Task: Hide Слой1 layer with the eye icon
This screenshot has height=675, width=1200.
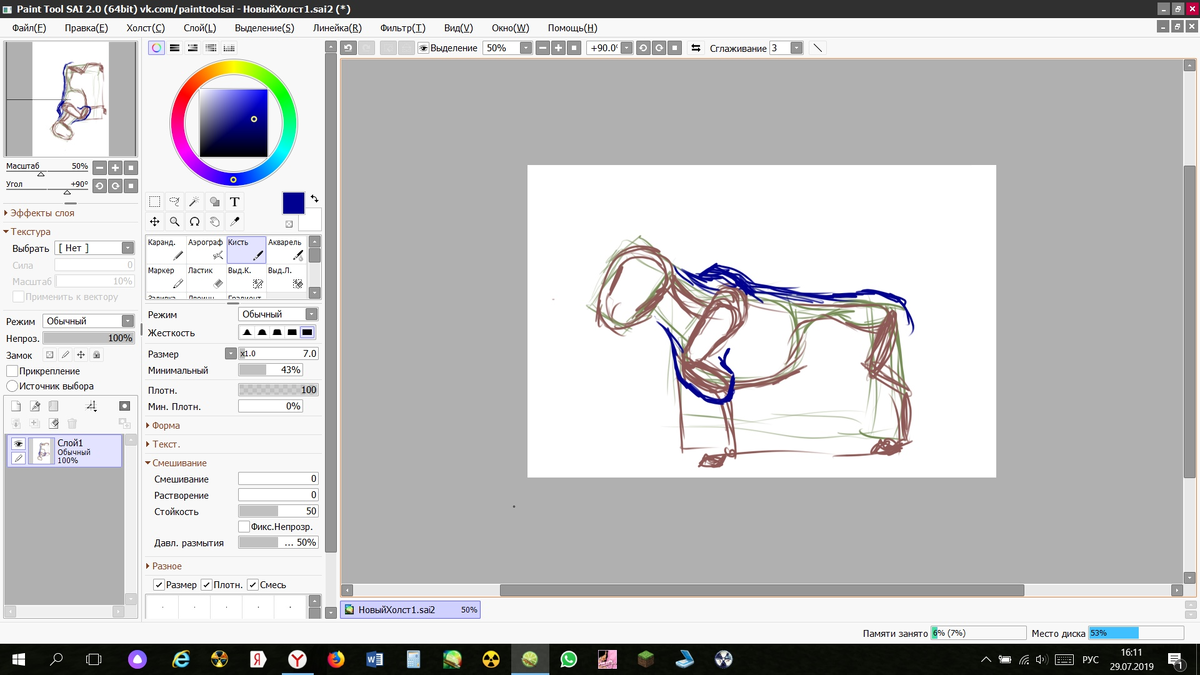Action: [x=18, y=443]
